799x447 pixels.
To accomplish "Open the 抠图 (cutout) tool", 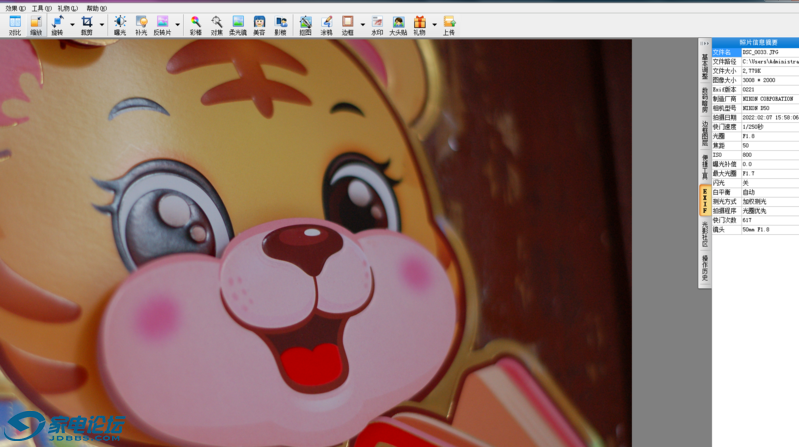I will tap(305, 25).
